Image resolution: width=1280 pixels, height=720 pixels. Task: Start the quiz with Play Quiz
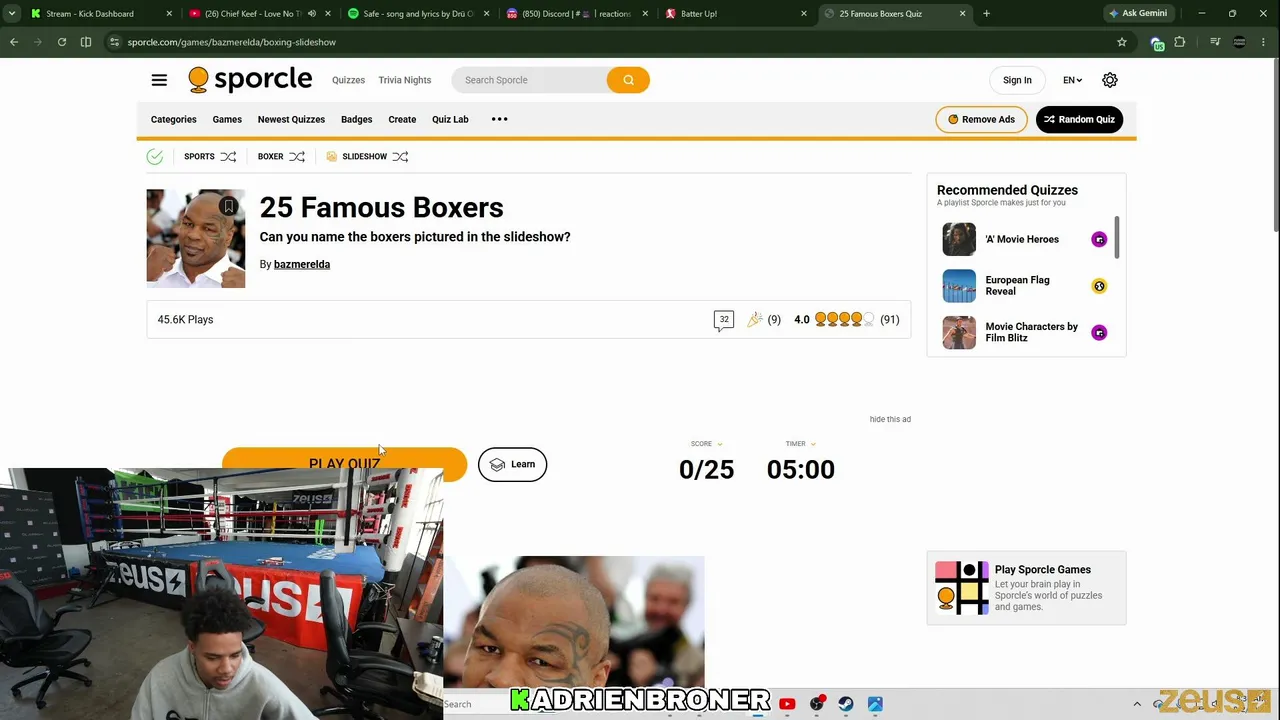click(344, 464)
